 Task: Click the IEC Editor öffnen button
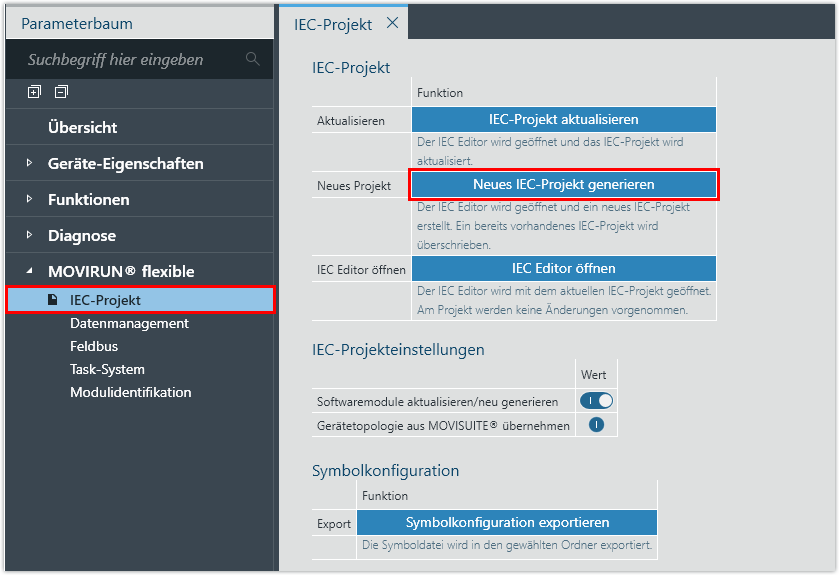pyautogui.click(x=563, y=268)
